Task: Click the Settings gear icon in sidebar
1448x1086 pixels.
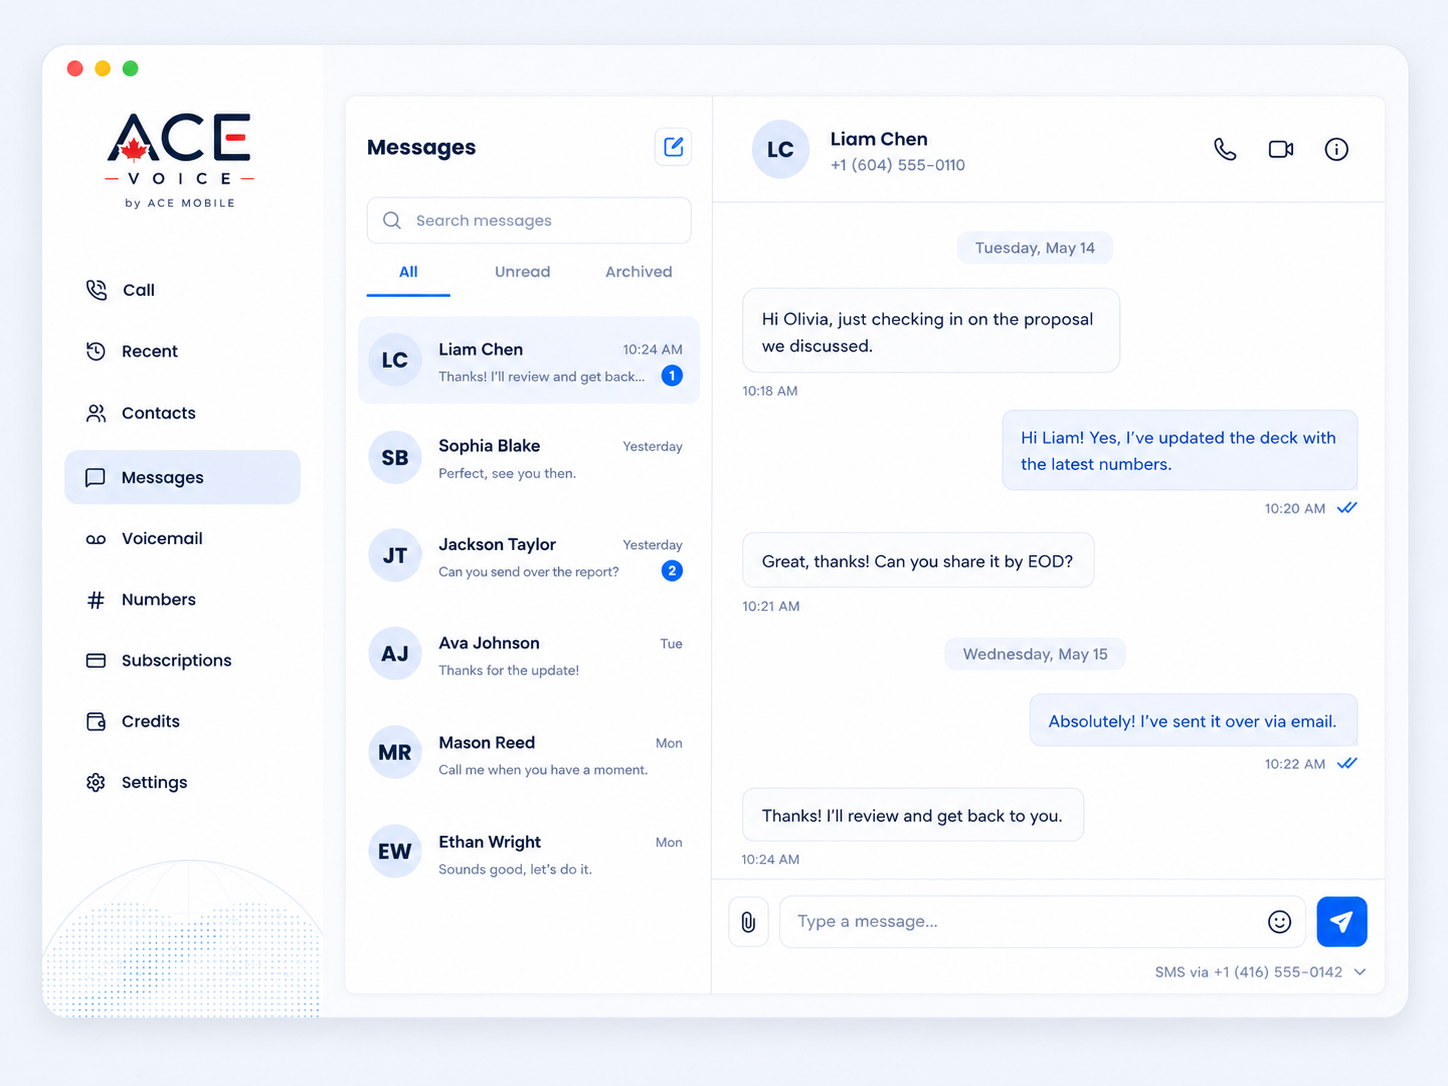Action: (x=96, y=783)
